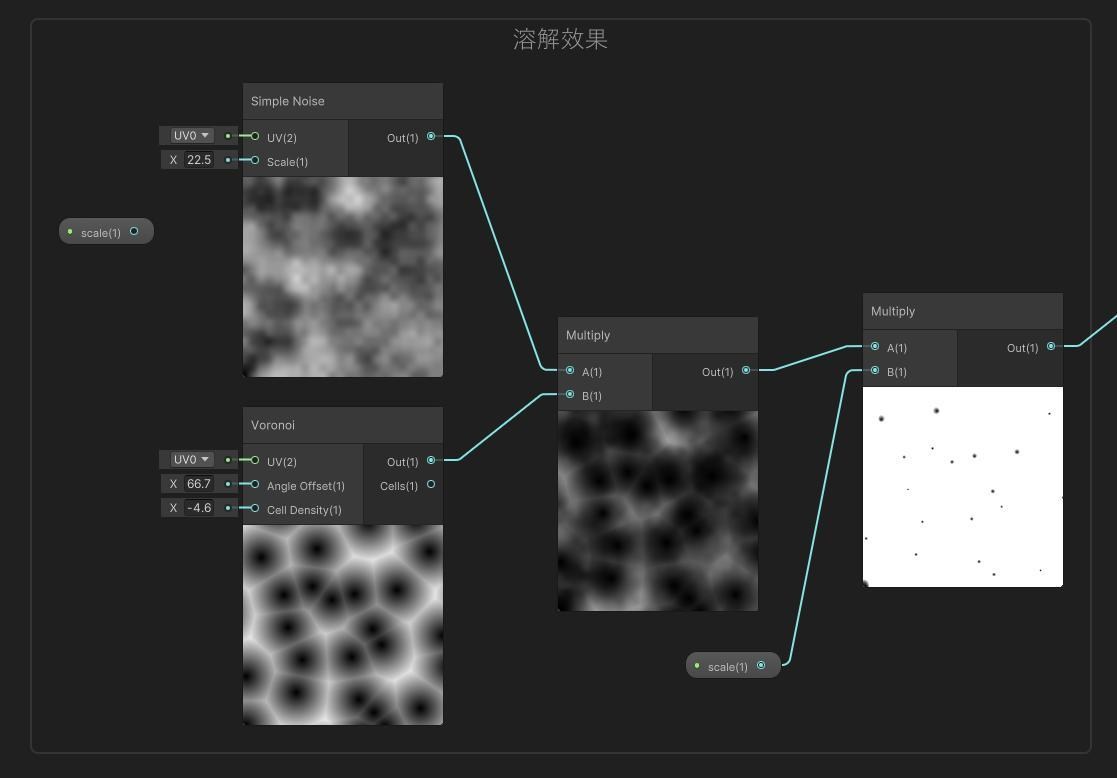The width and height of the screenshot is (1117, 778).
Task: Click the upper scale(1) property node
Action: (x=100, y=231)
